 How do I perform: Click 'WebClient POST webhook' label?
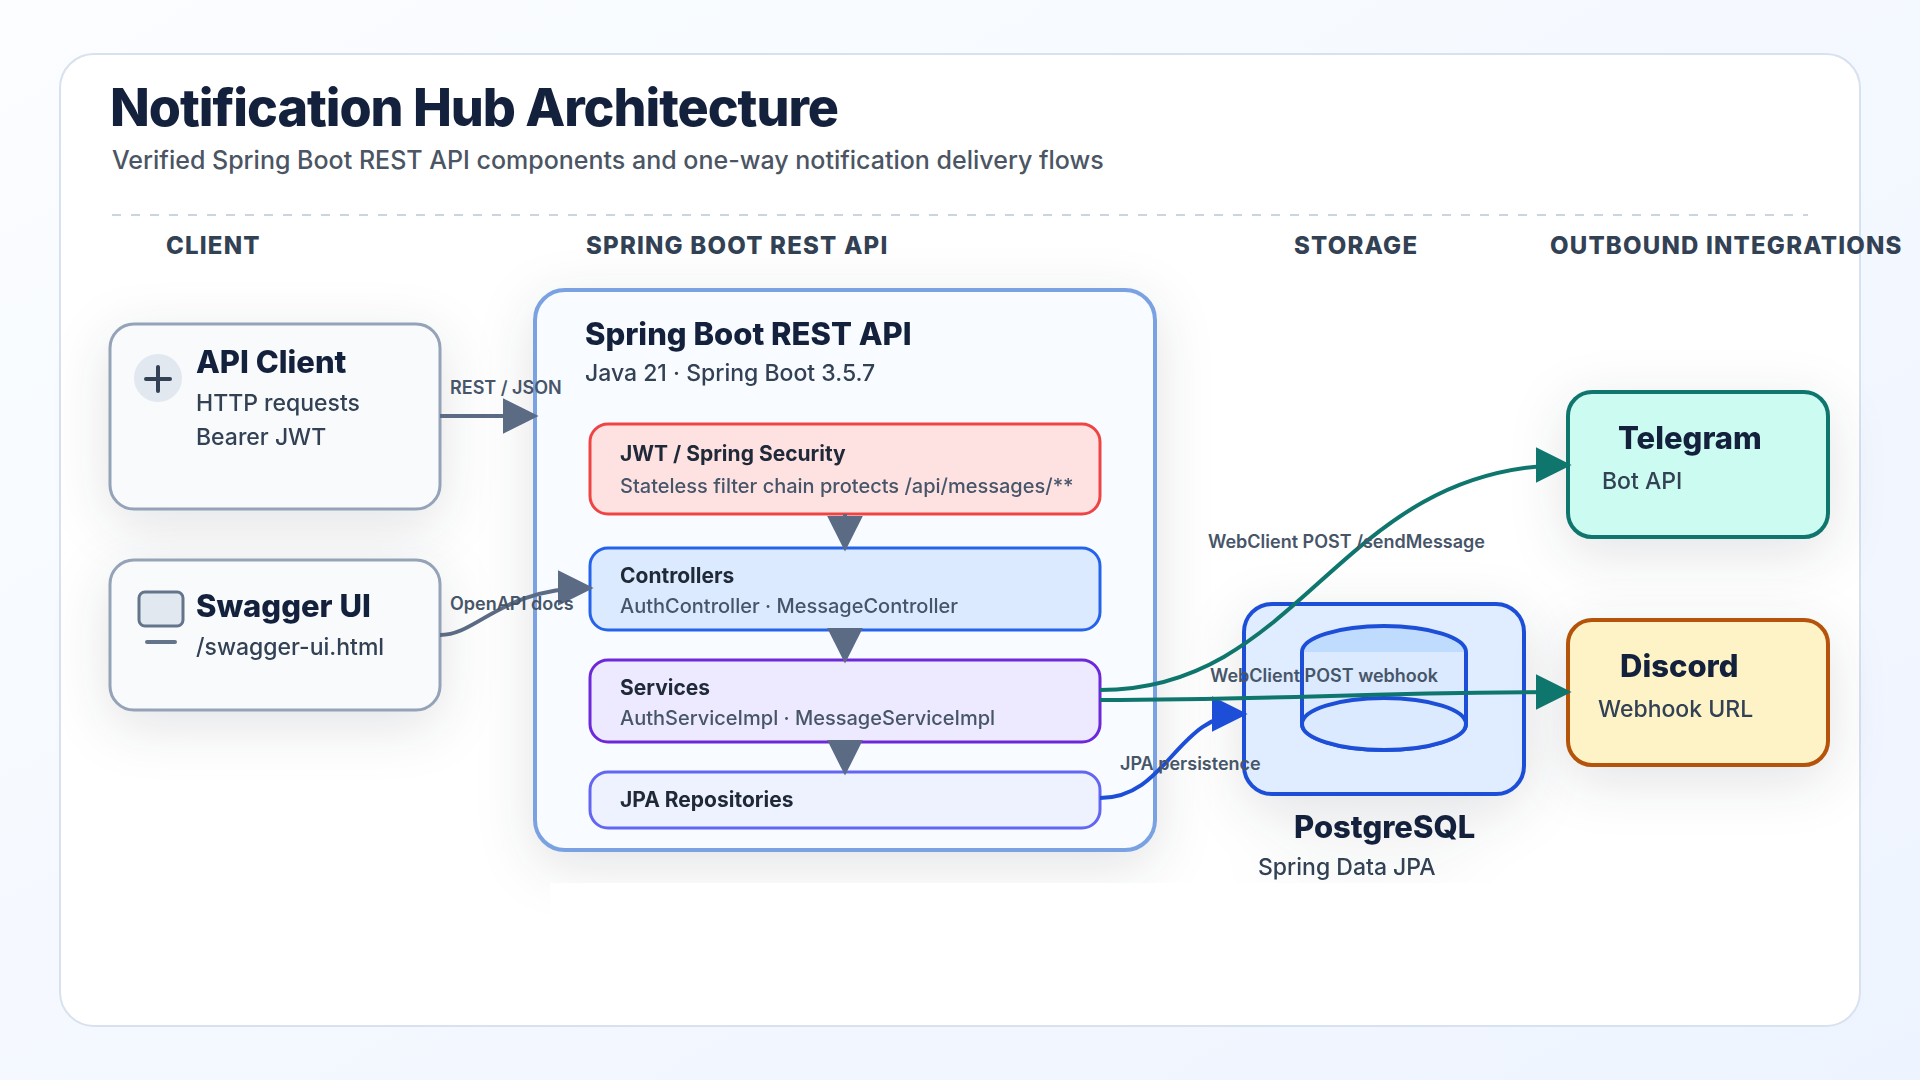tap(1324, 675)
